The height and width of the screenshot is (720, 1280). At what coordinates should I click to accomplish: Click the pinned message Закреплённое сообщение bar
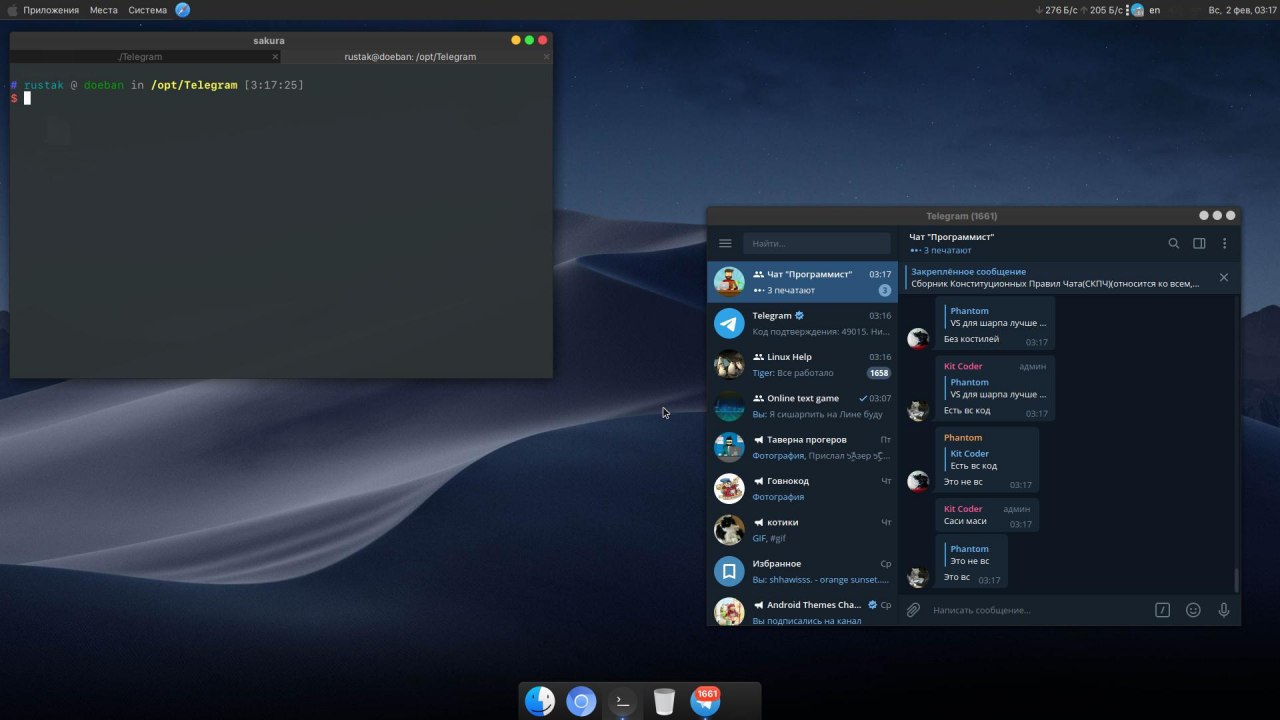click(x=1055, y=277)
